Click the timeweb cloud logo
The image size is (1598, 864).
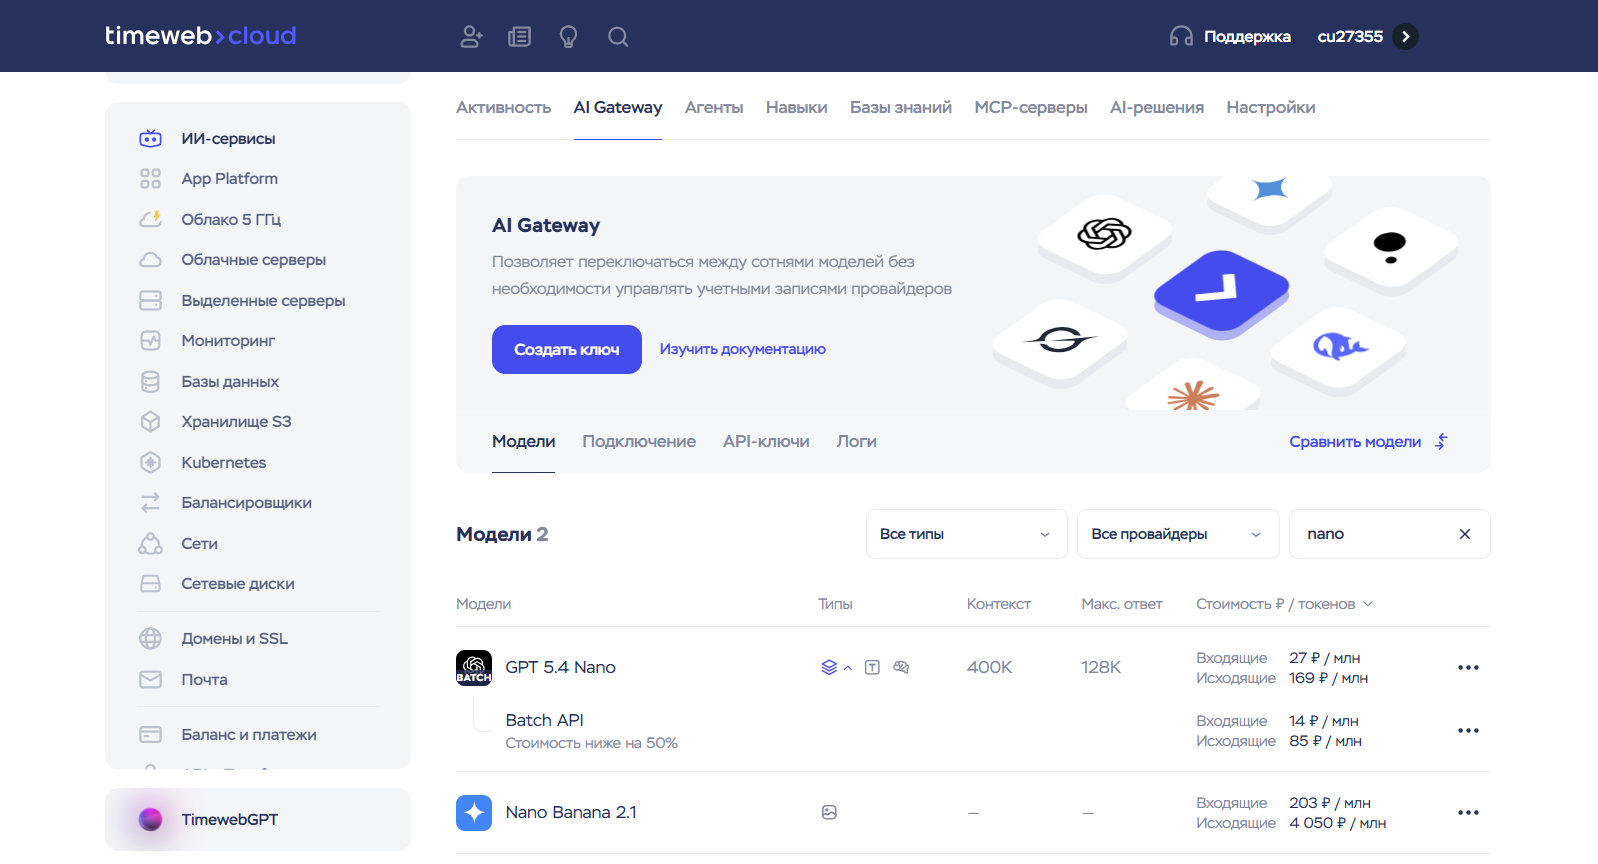point(200,36)
